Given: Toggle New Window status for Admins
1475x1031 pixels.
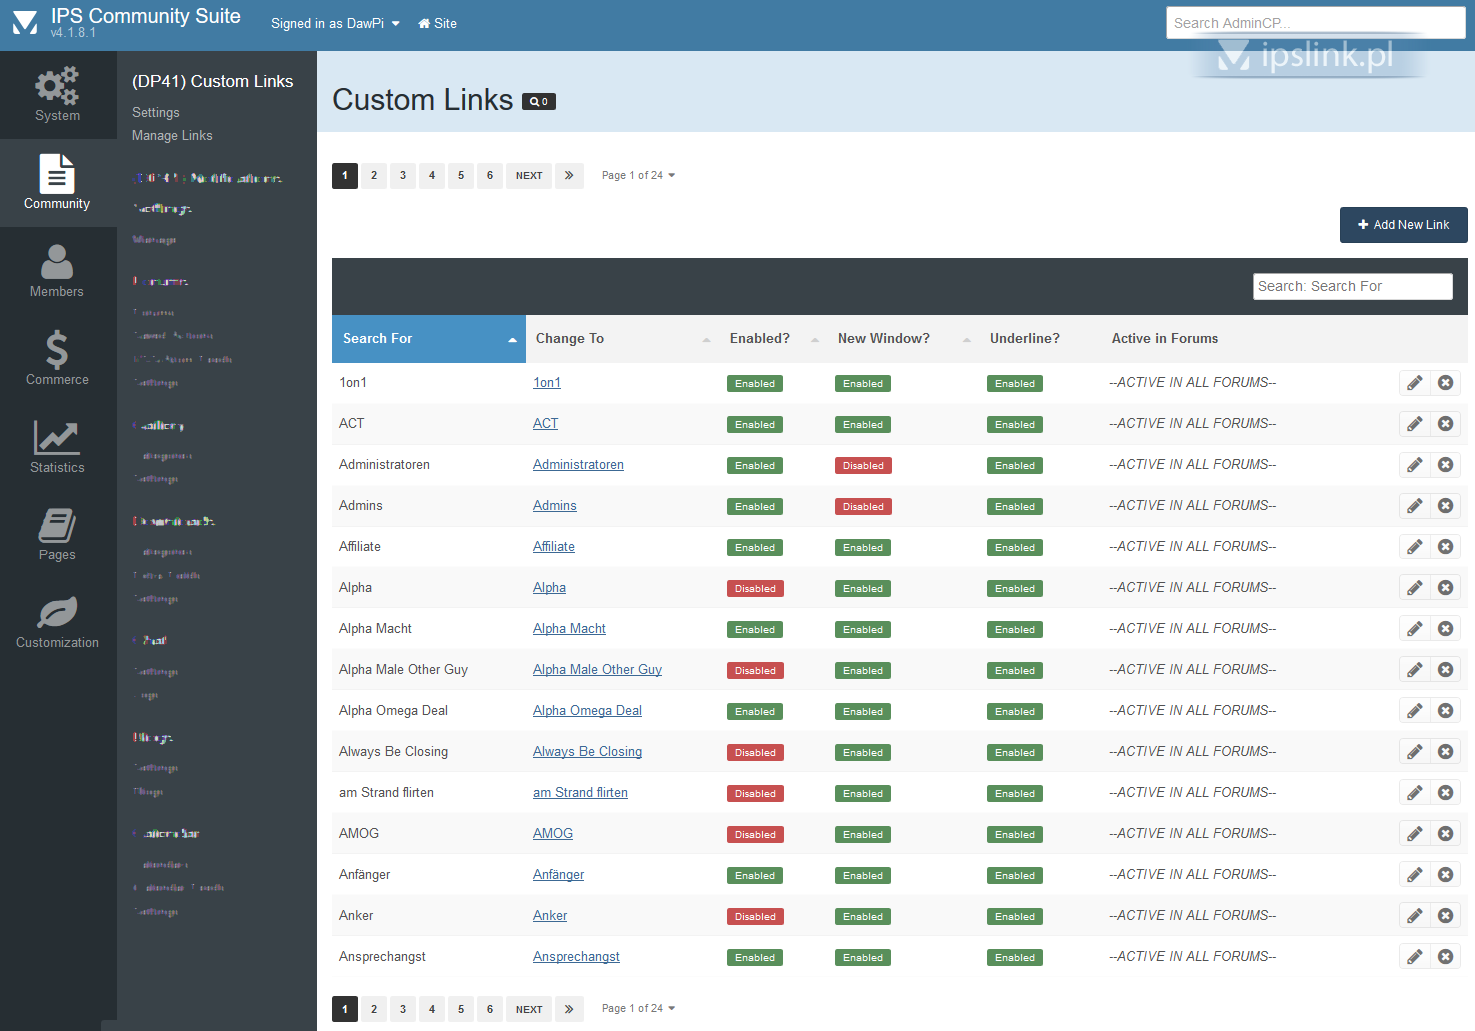Looking at the screenshot, I should coord(863,507).
